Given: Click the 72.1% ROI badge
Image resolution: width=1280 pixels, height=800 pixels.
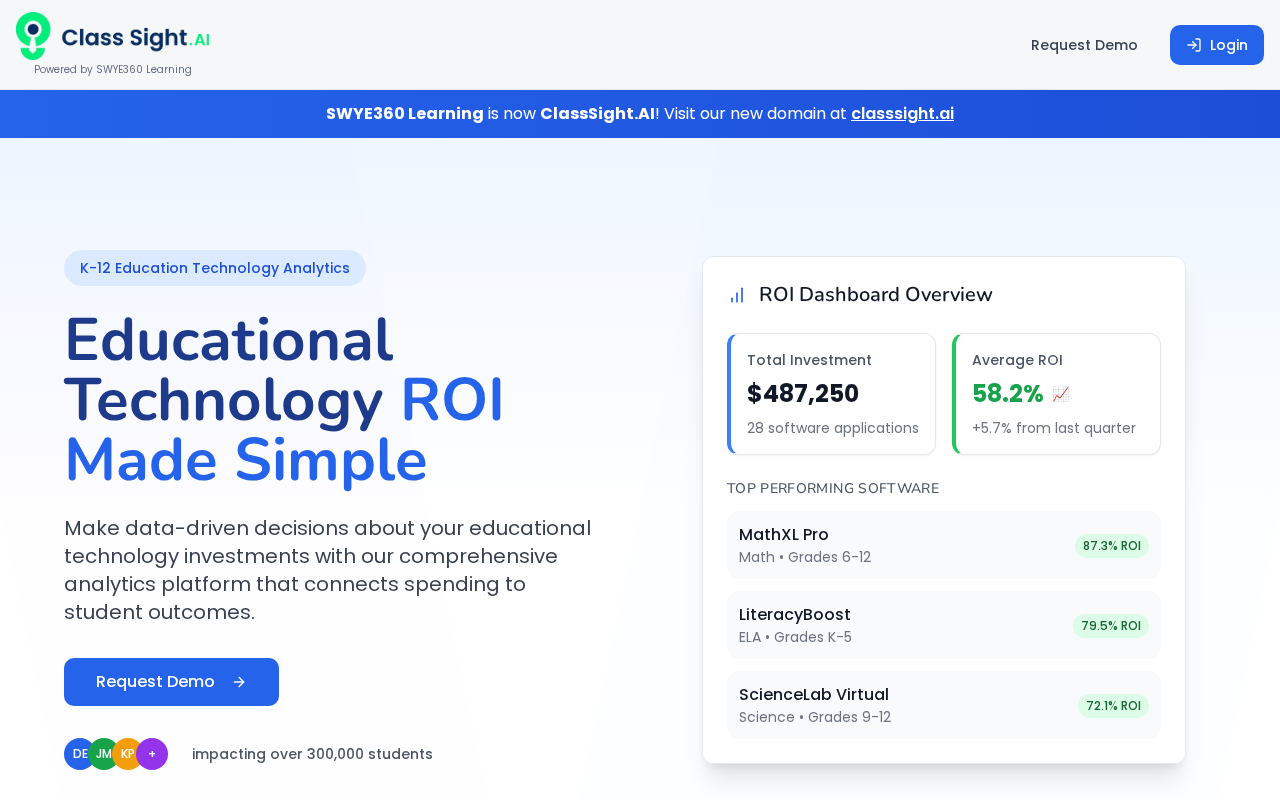Looking at the screenshot, I should coord(1113,706).
